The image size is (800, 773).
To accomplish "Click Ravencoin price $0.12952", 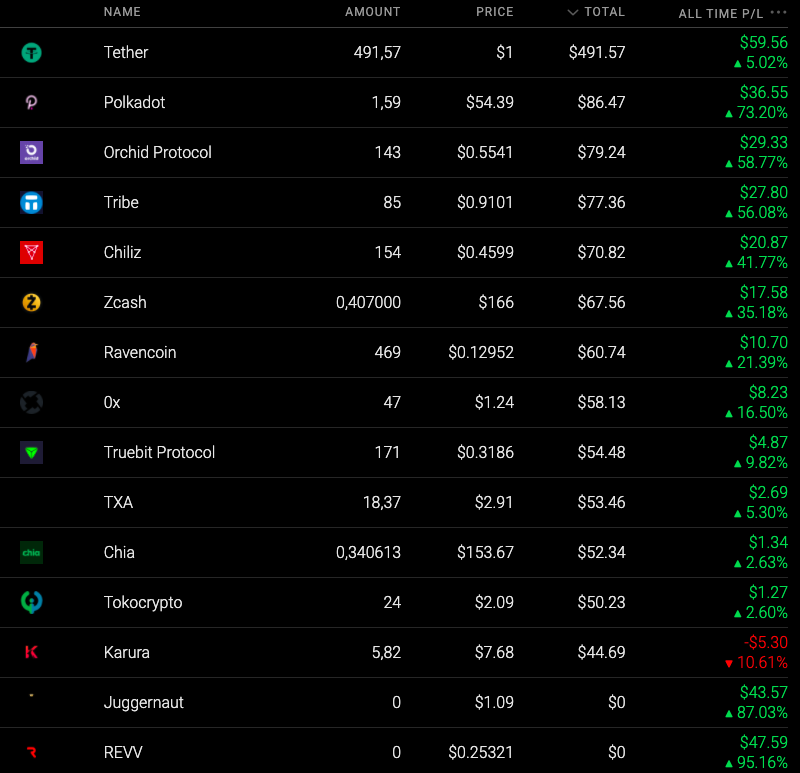I will point(481,353).
